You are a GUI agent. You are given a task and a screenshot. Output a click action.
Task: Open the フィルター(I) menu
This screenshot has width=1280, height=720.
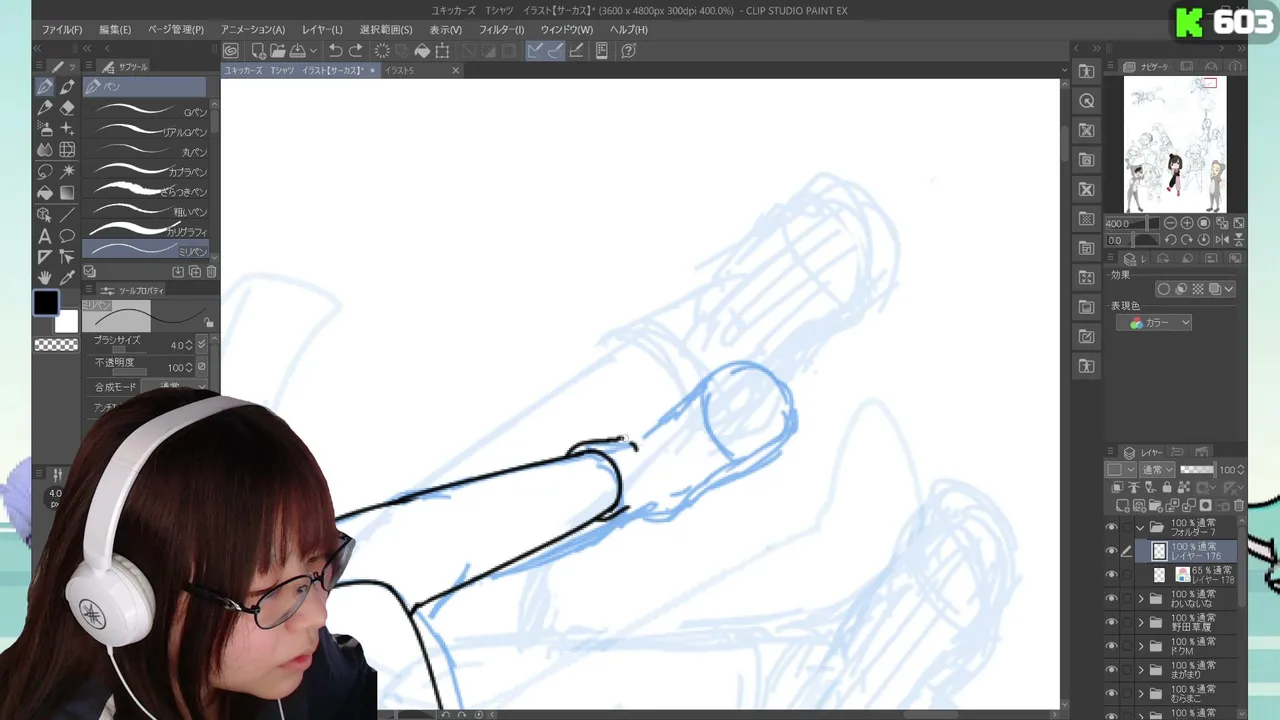pos(501,30)
